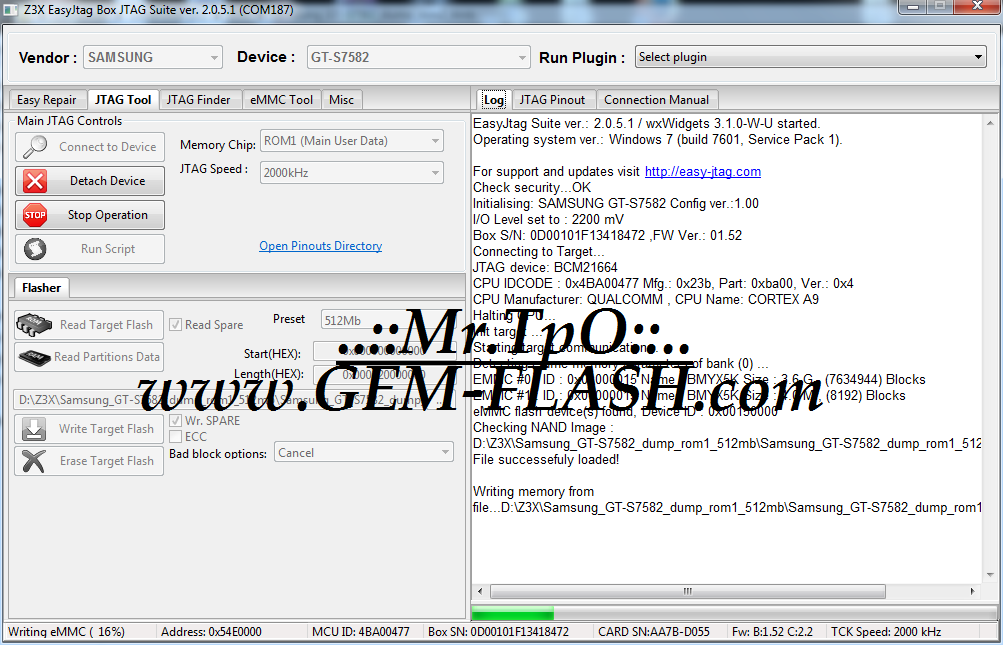Click the Read Partitions Data button label
Image resolution: width=1003 pixels, height=645 pixels.
pos(107,356)
